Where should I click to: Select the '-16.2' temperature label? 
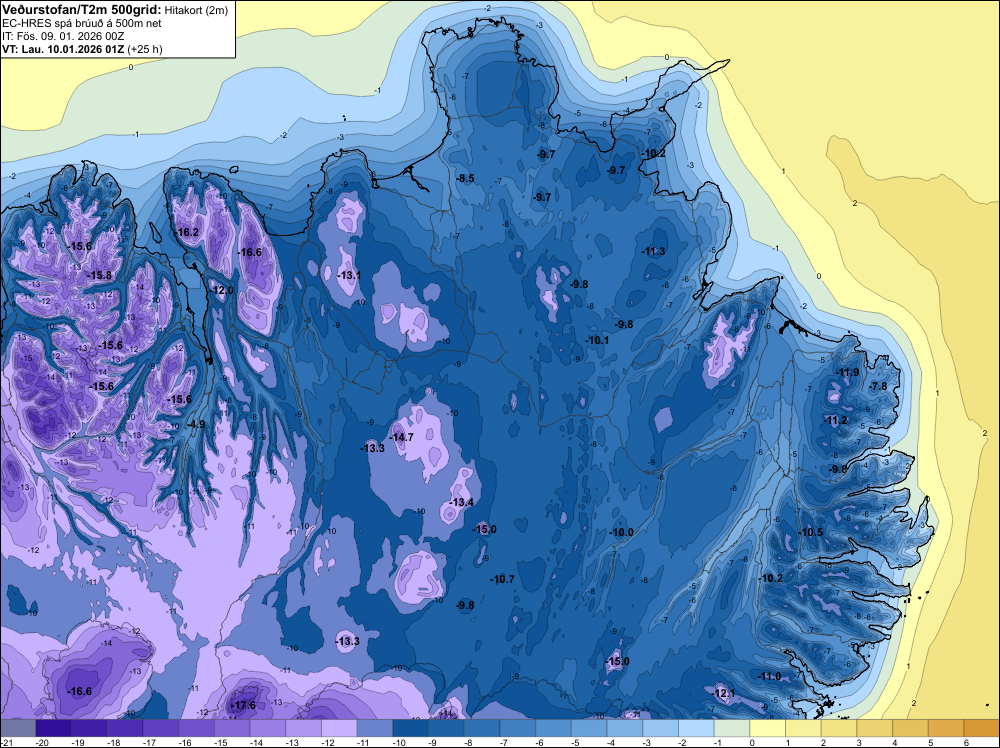(188, 232)
